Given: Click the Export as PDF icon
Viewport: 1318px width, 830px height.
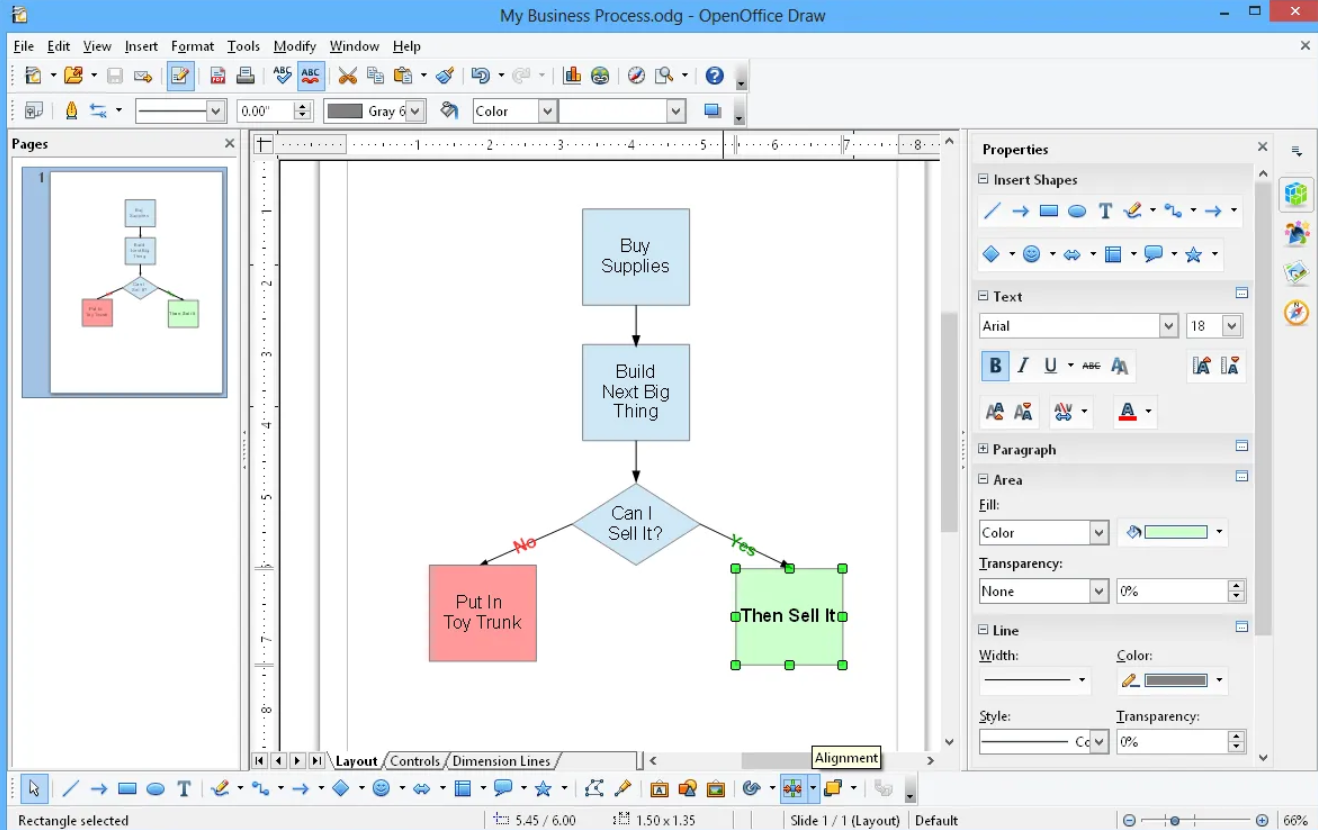Looking at the screenshot, I should tap(217, 76).
